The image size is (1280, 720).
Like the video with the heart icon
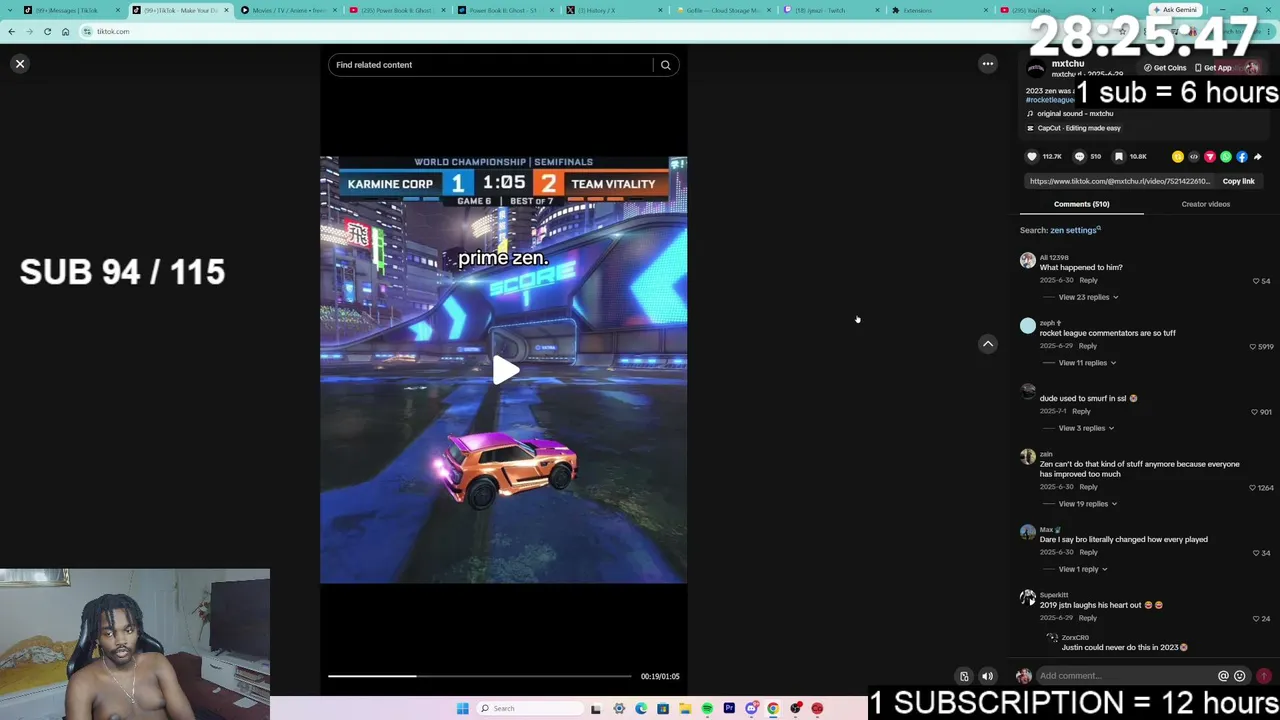coord(1032,157)
